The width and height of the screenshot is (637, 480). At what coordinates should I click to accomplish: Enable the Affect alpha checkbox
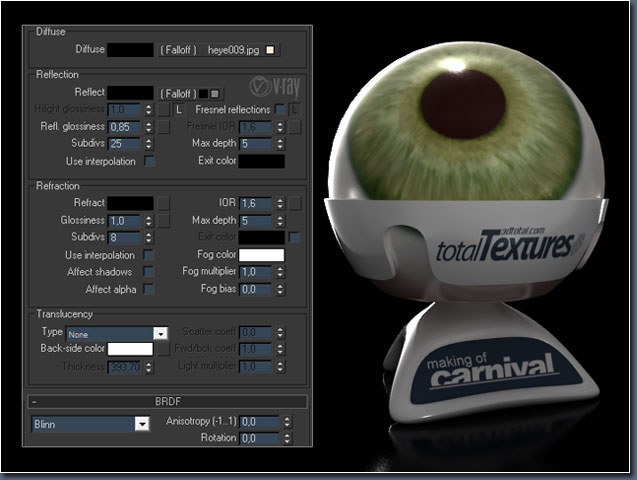(149, 289)
